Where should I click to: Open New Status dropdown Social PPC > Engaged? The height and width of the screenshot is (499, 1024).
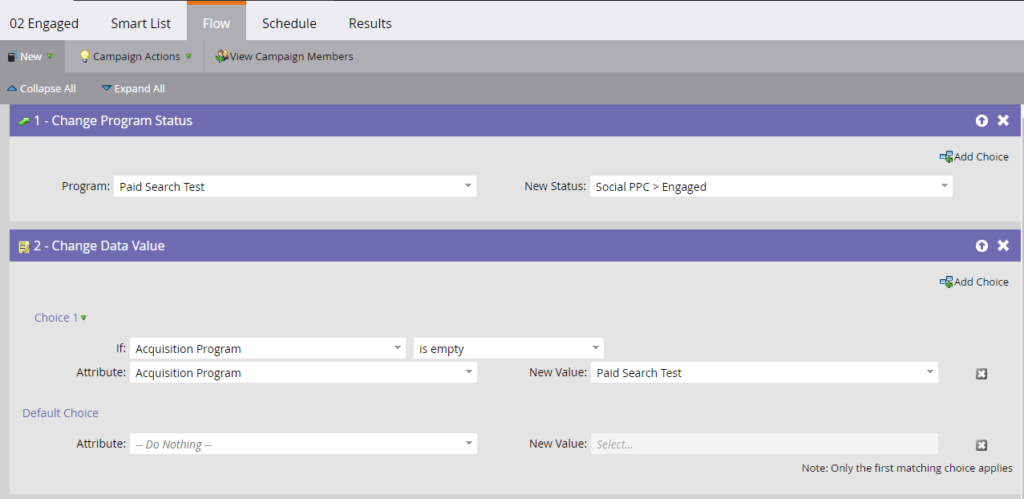point(771,187)
